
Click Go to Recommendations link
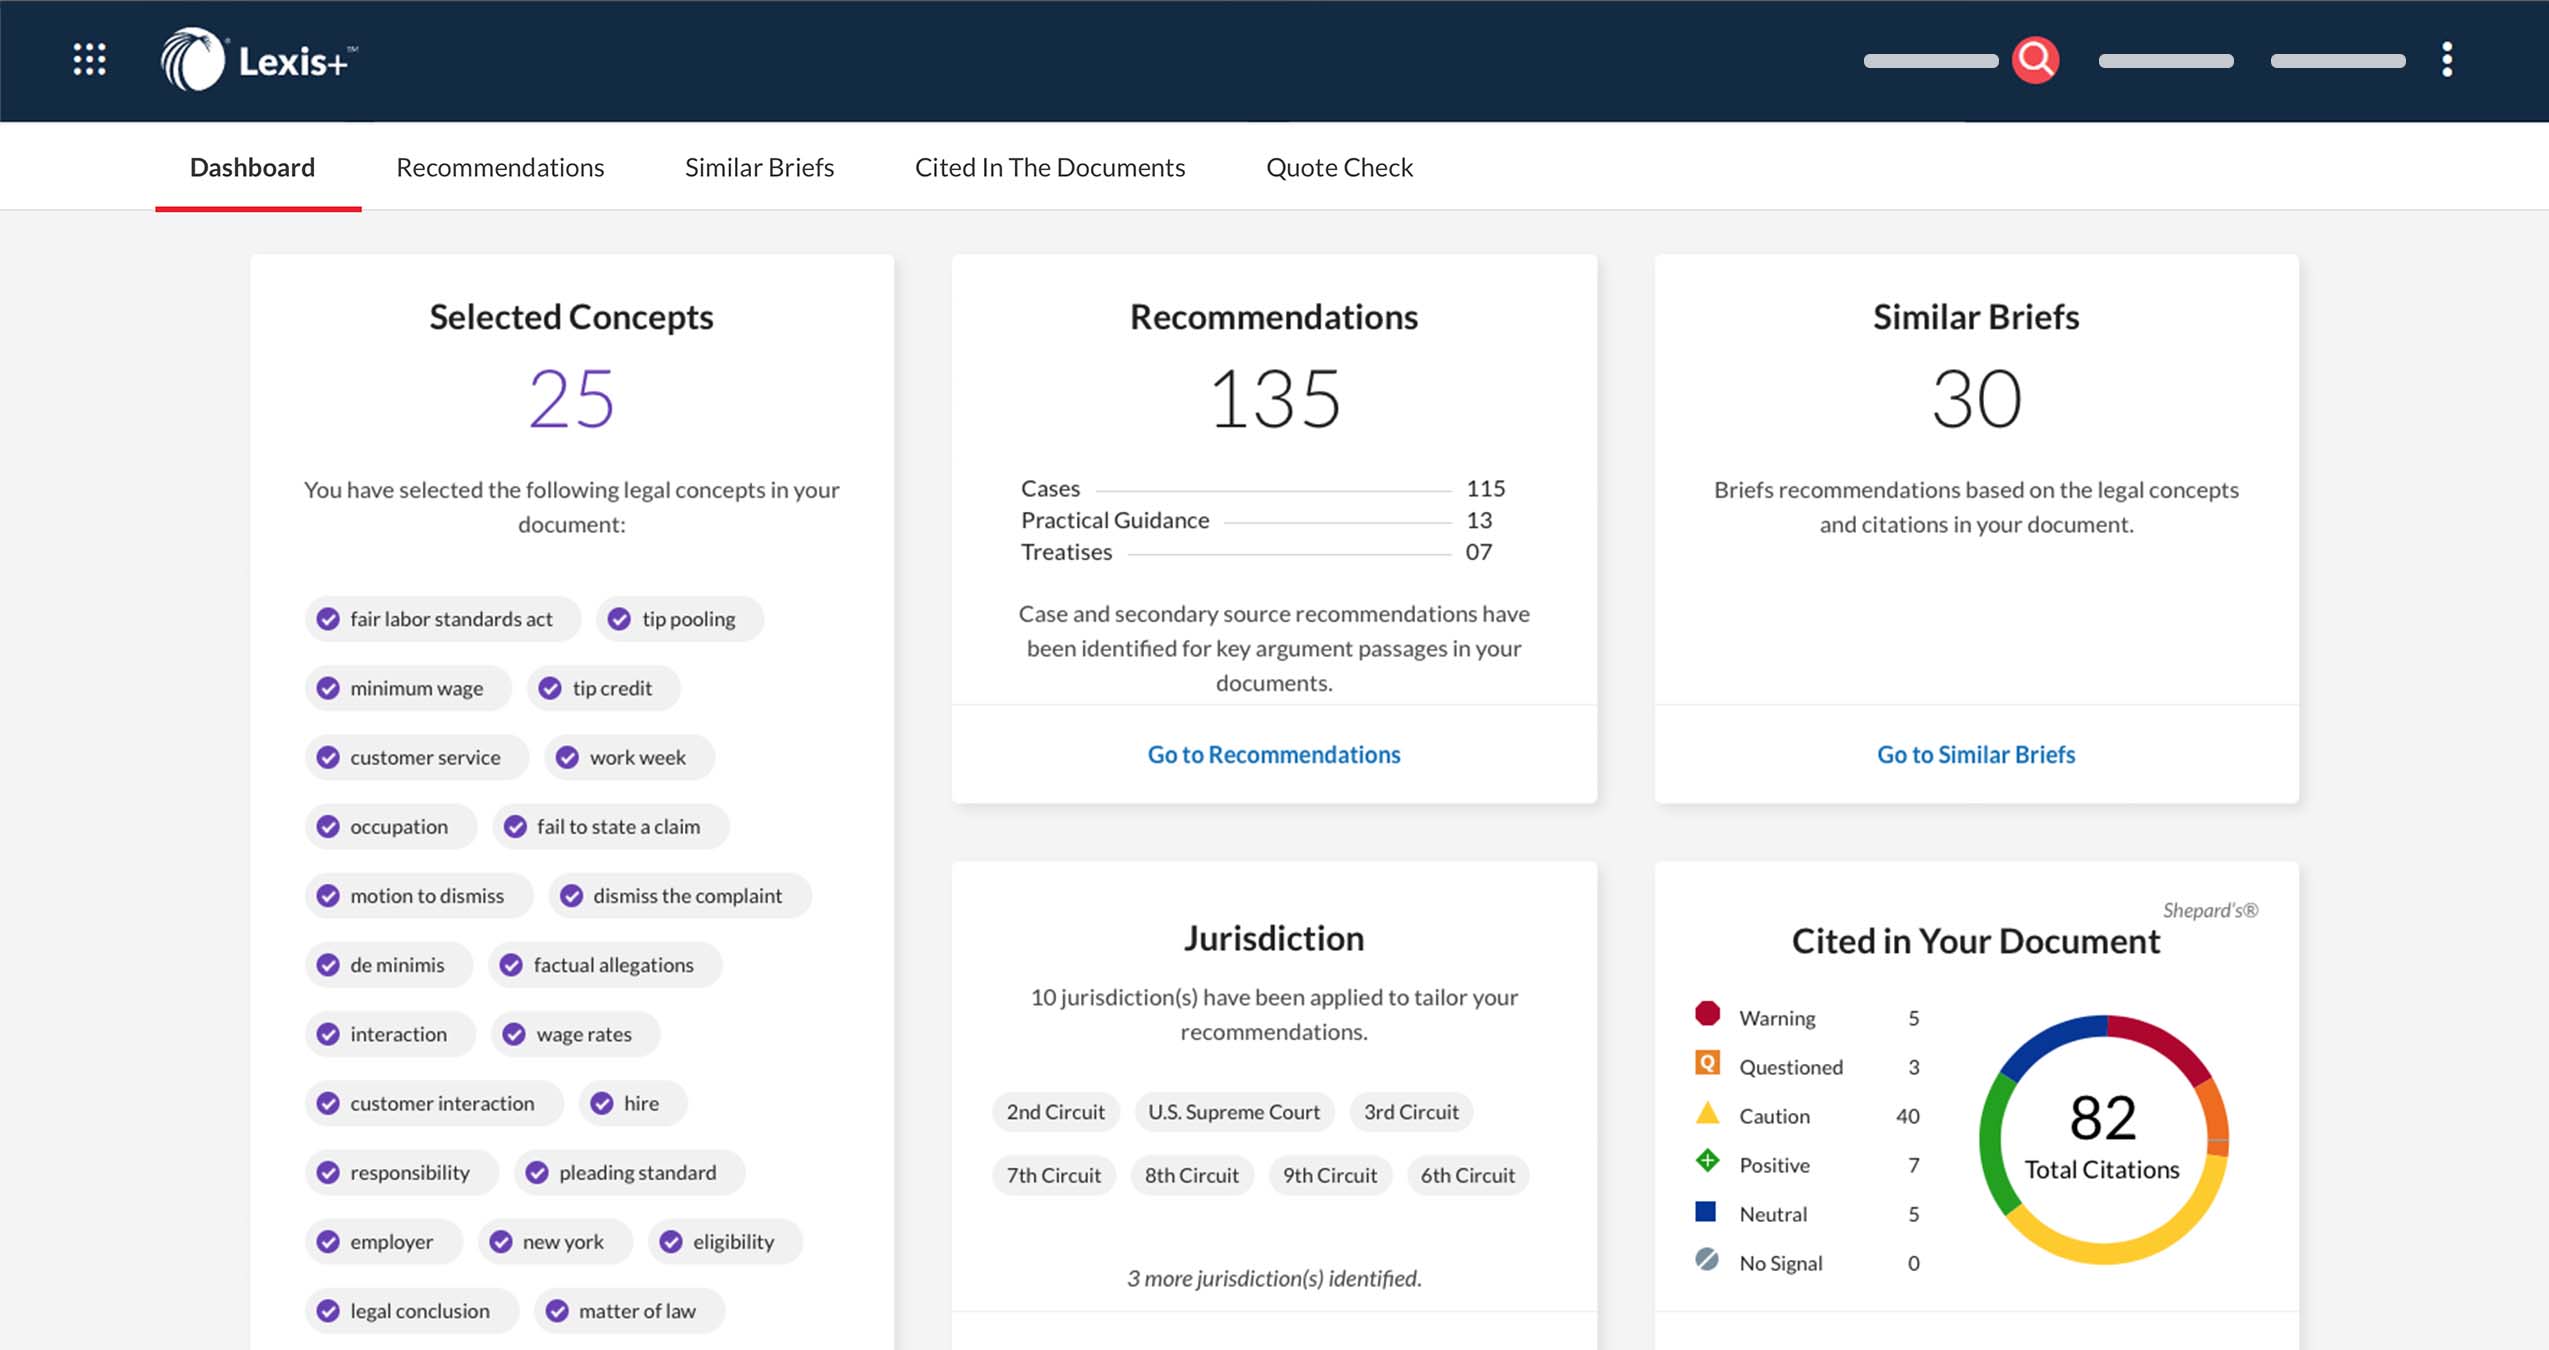pyautogui.click(x=1274, y=754)
